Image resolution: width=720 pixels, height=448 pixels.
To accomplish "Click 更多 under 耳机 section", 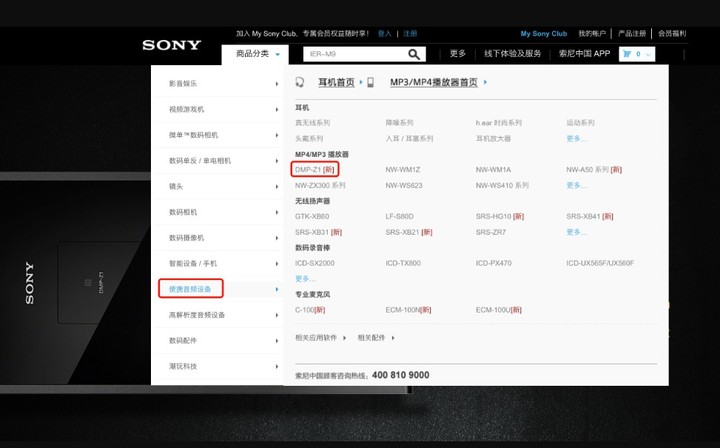I will [576, 138].
